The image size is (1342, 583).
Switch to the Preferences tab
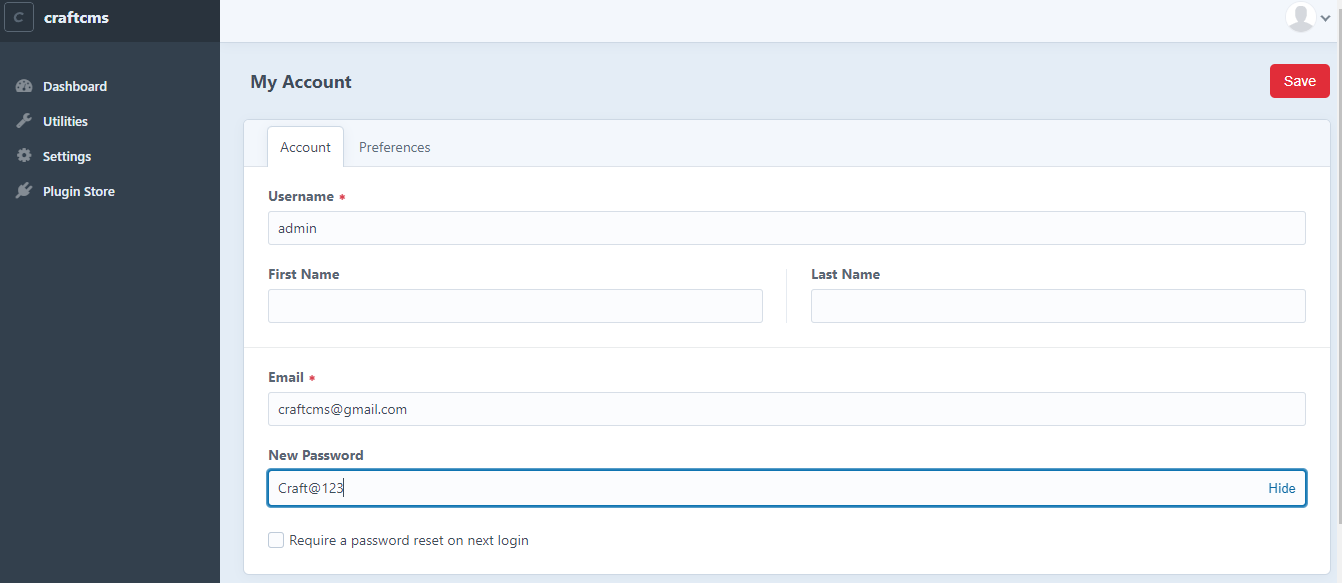(394, 147)
